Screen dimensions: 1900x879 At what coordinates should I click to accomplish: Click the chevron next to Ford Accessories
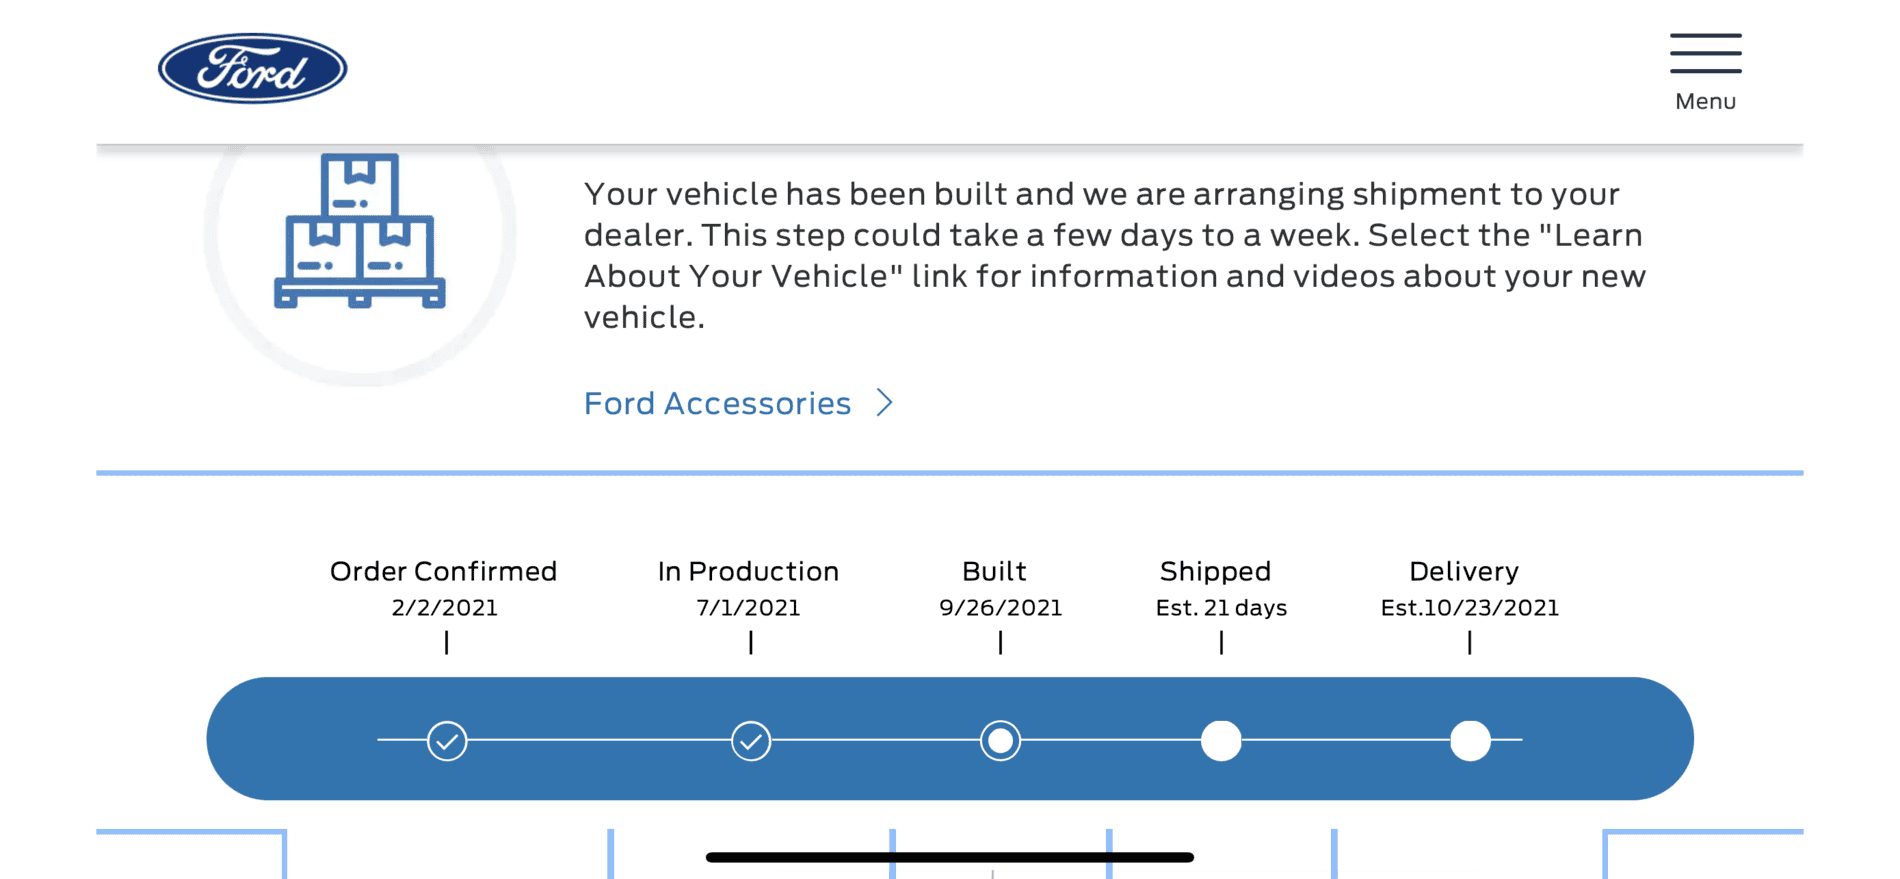tap(884, 402)
